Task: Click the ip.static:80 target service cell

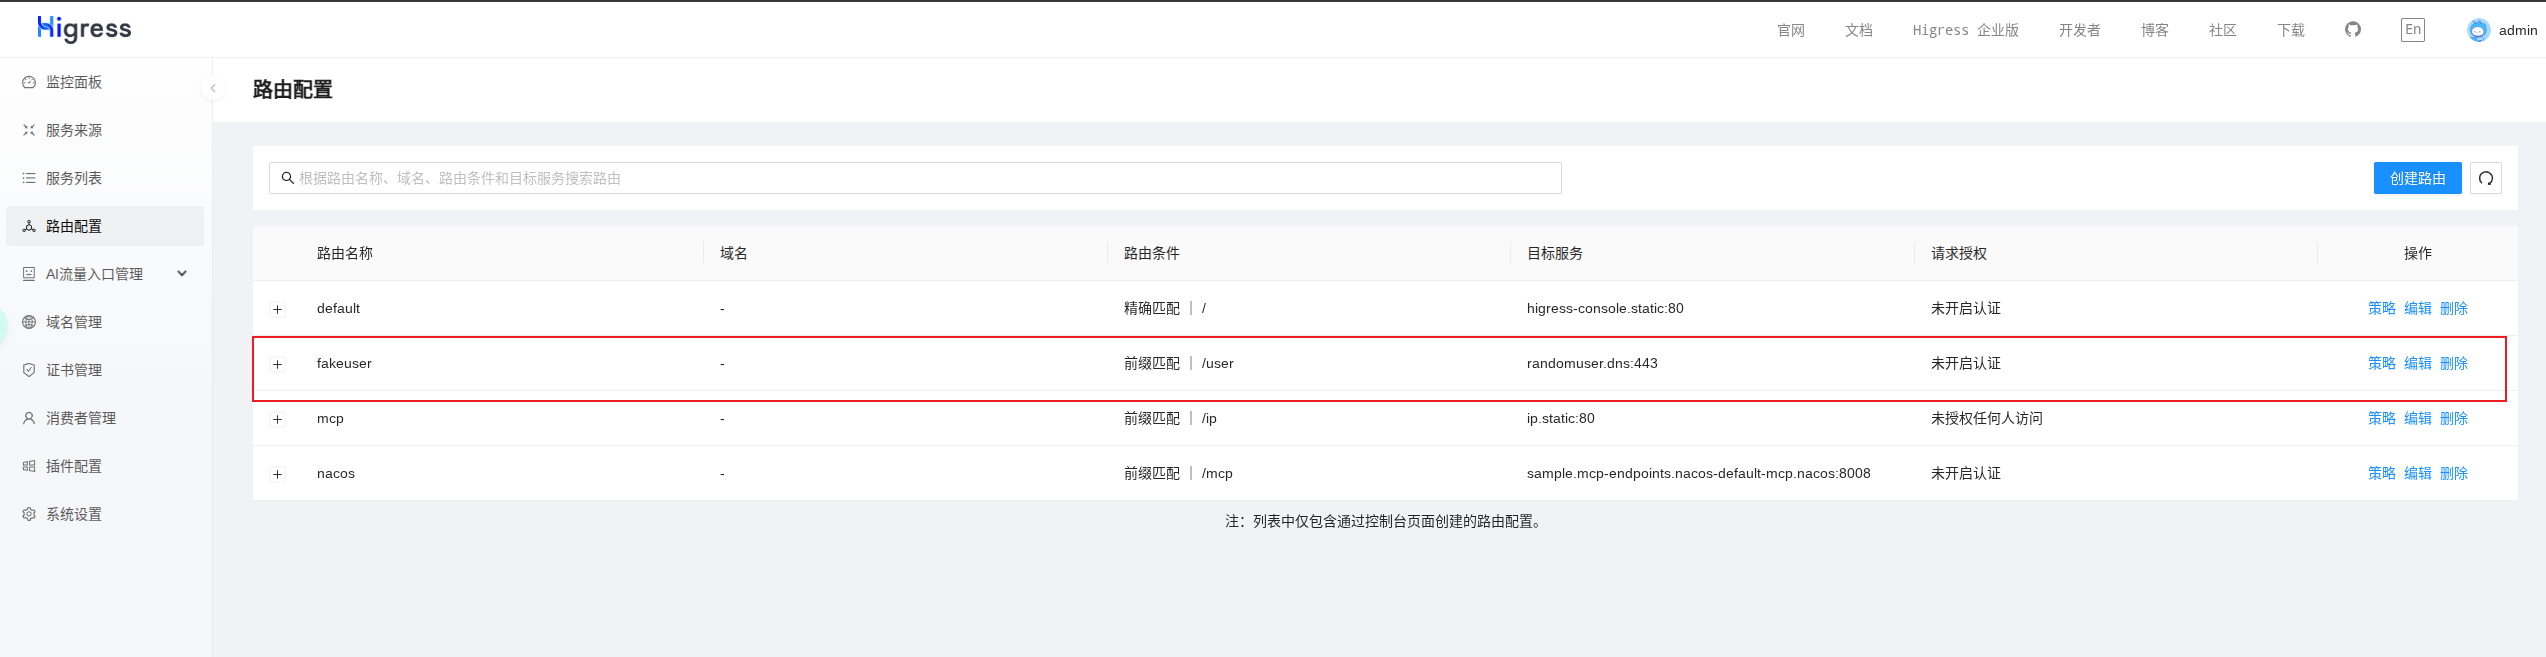Action: coord(1560,418)
